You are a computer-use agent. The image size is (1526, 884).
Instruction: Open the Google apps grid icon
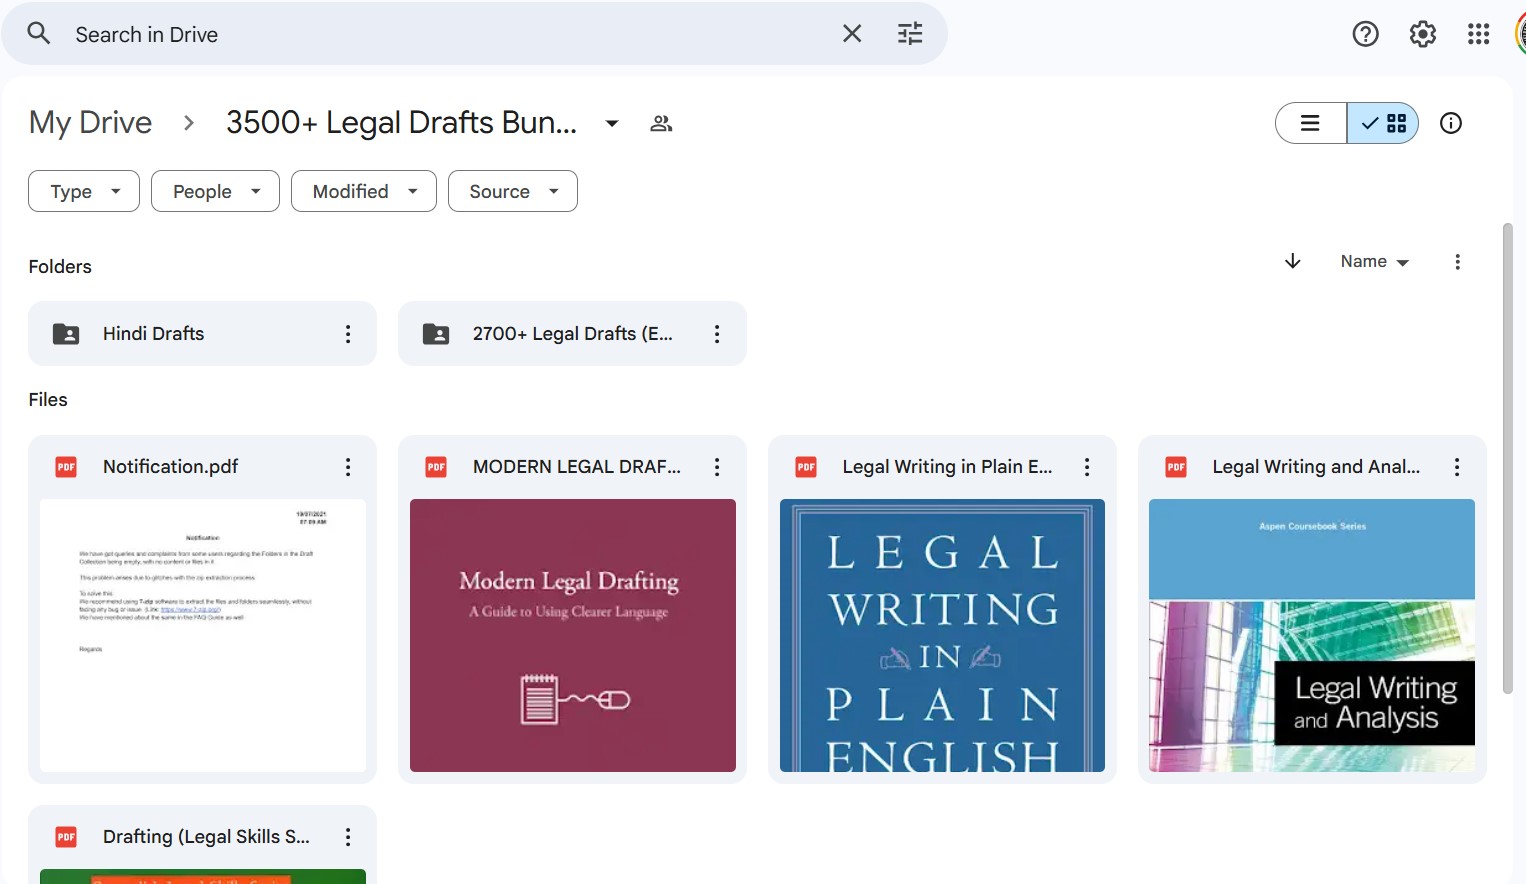click(1479, 34)
